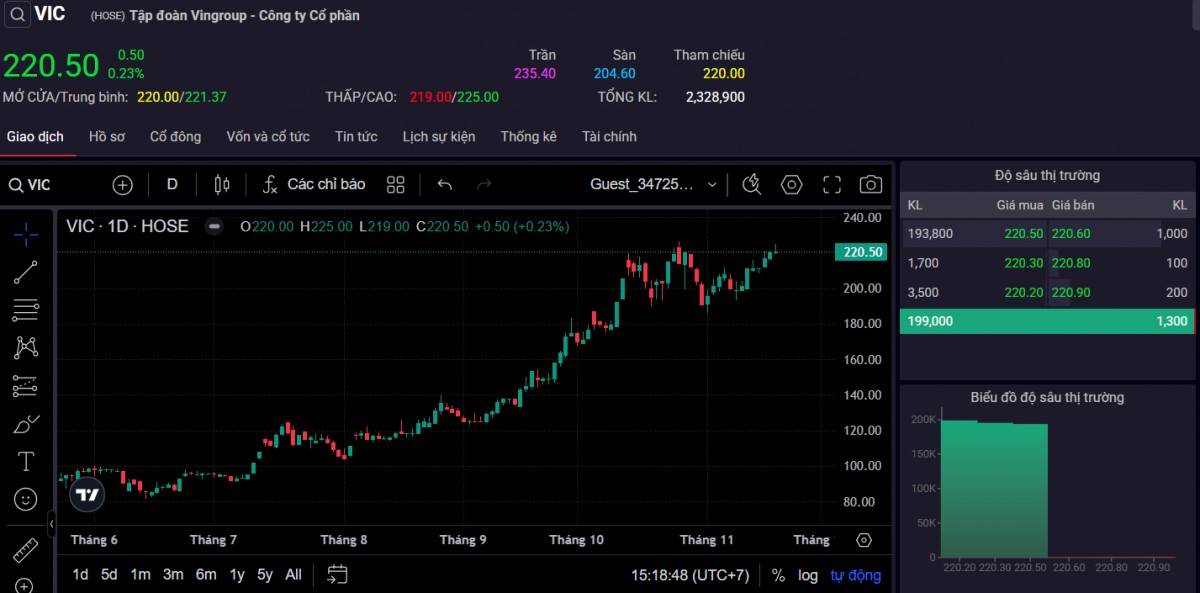Toggle tự động auto scale
Viewport: 1200px width, 593px height.
856,576
